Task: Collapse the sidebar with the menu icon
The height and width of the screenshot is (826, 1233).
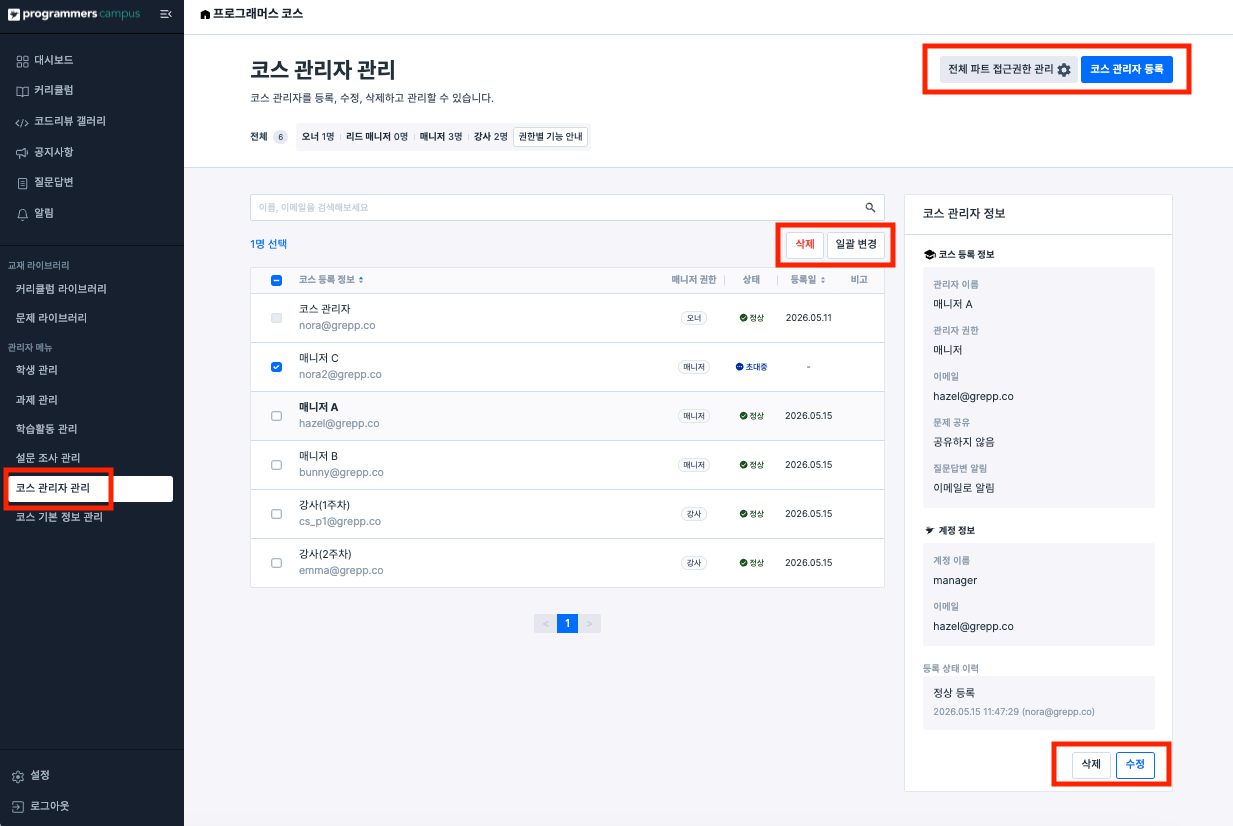Action: (166, 14)
